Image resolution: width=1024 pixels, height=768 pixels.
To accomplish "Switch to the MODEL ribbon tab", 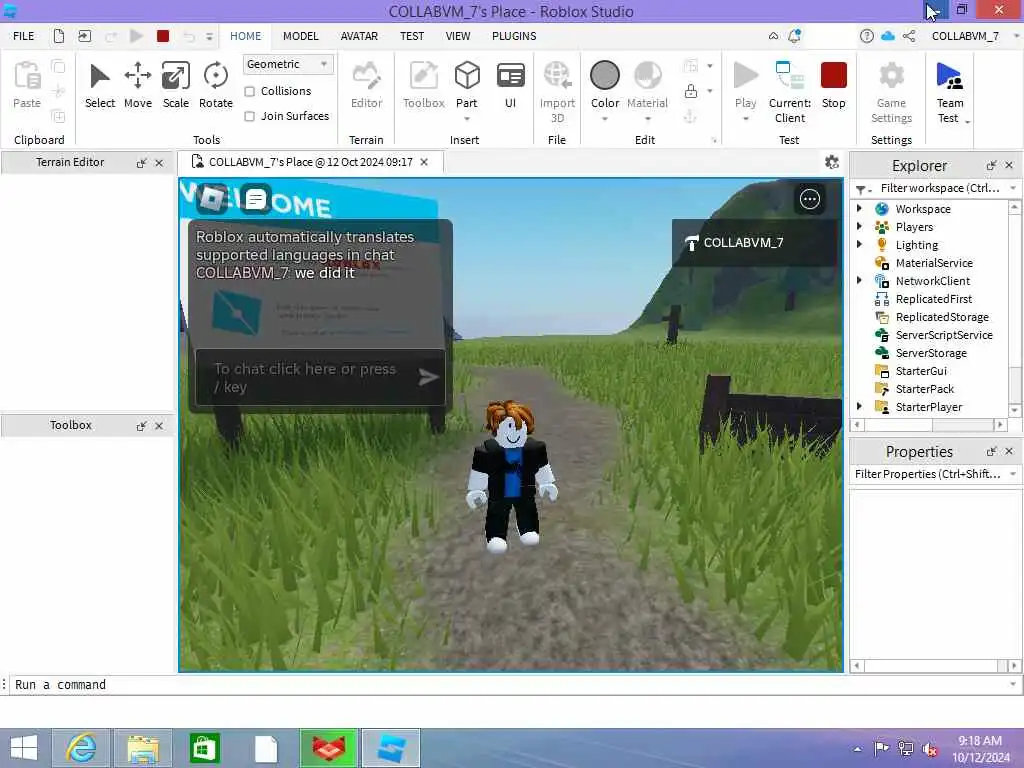I will coord(300,36).
